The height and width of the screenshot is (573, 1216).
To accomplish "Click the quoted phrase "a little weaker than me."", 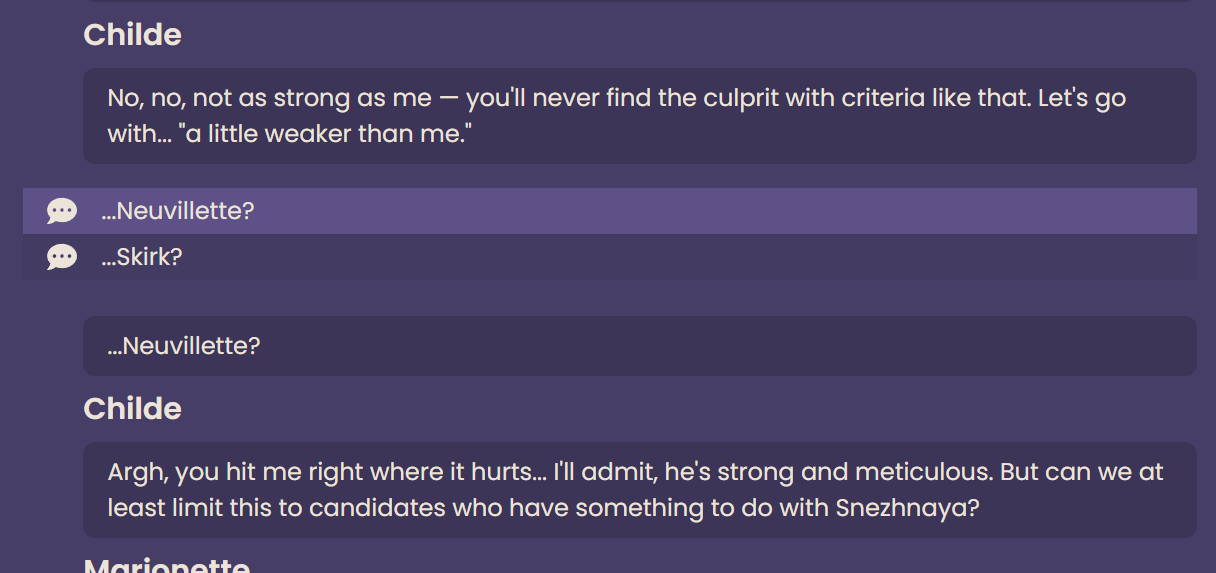I will coord(324,134).
